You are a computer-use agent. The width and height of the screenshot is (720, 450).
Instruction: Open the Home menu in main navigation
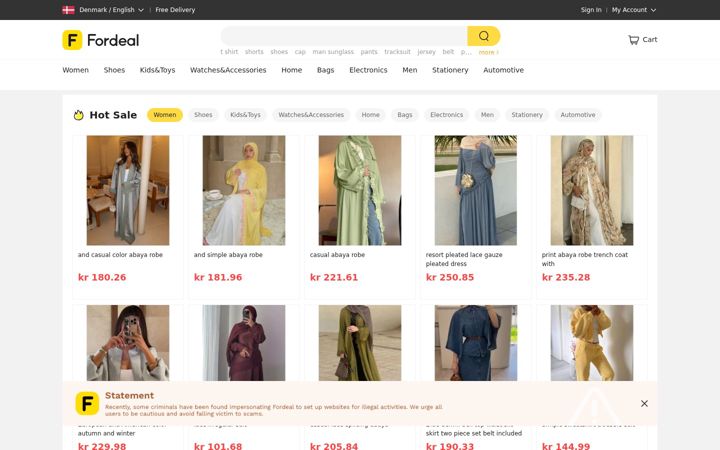click(x=292, y=70)
